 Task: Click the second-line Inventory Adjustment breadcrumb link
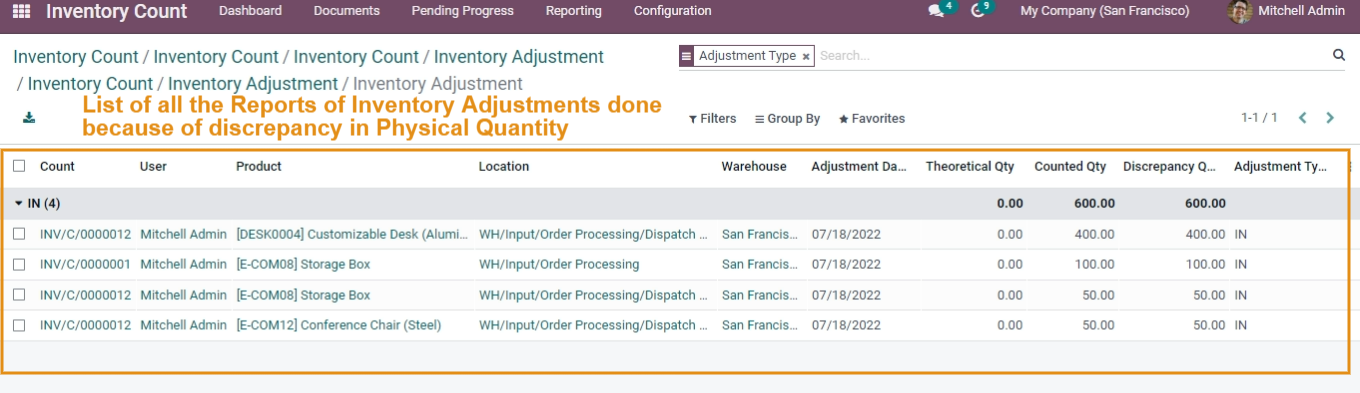click(x=253, y=84)
